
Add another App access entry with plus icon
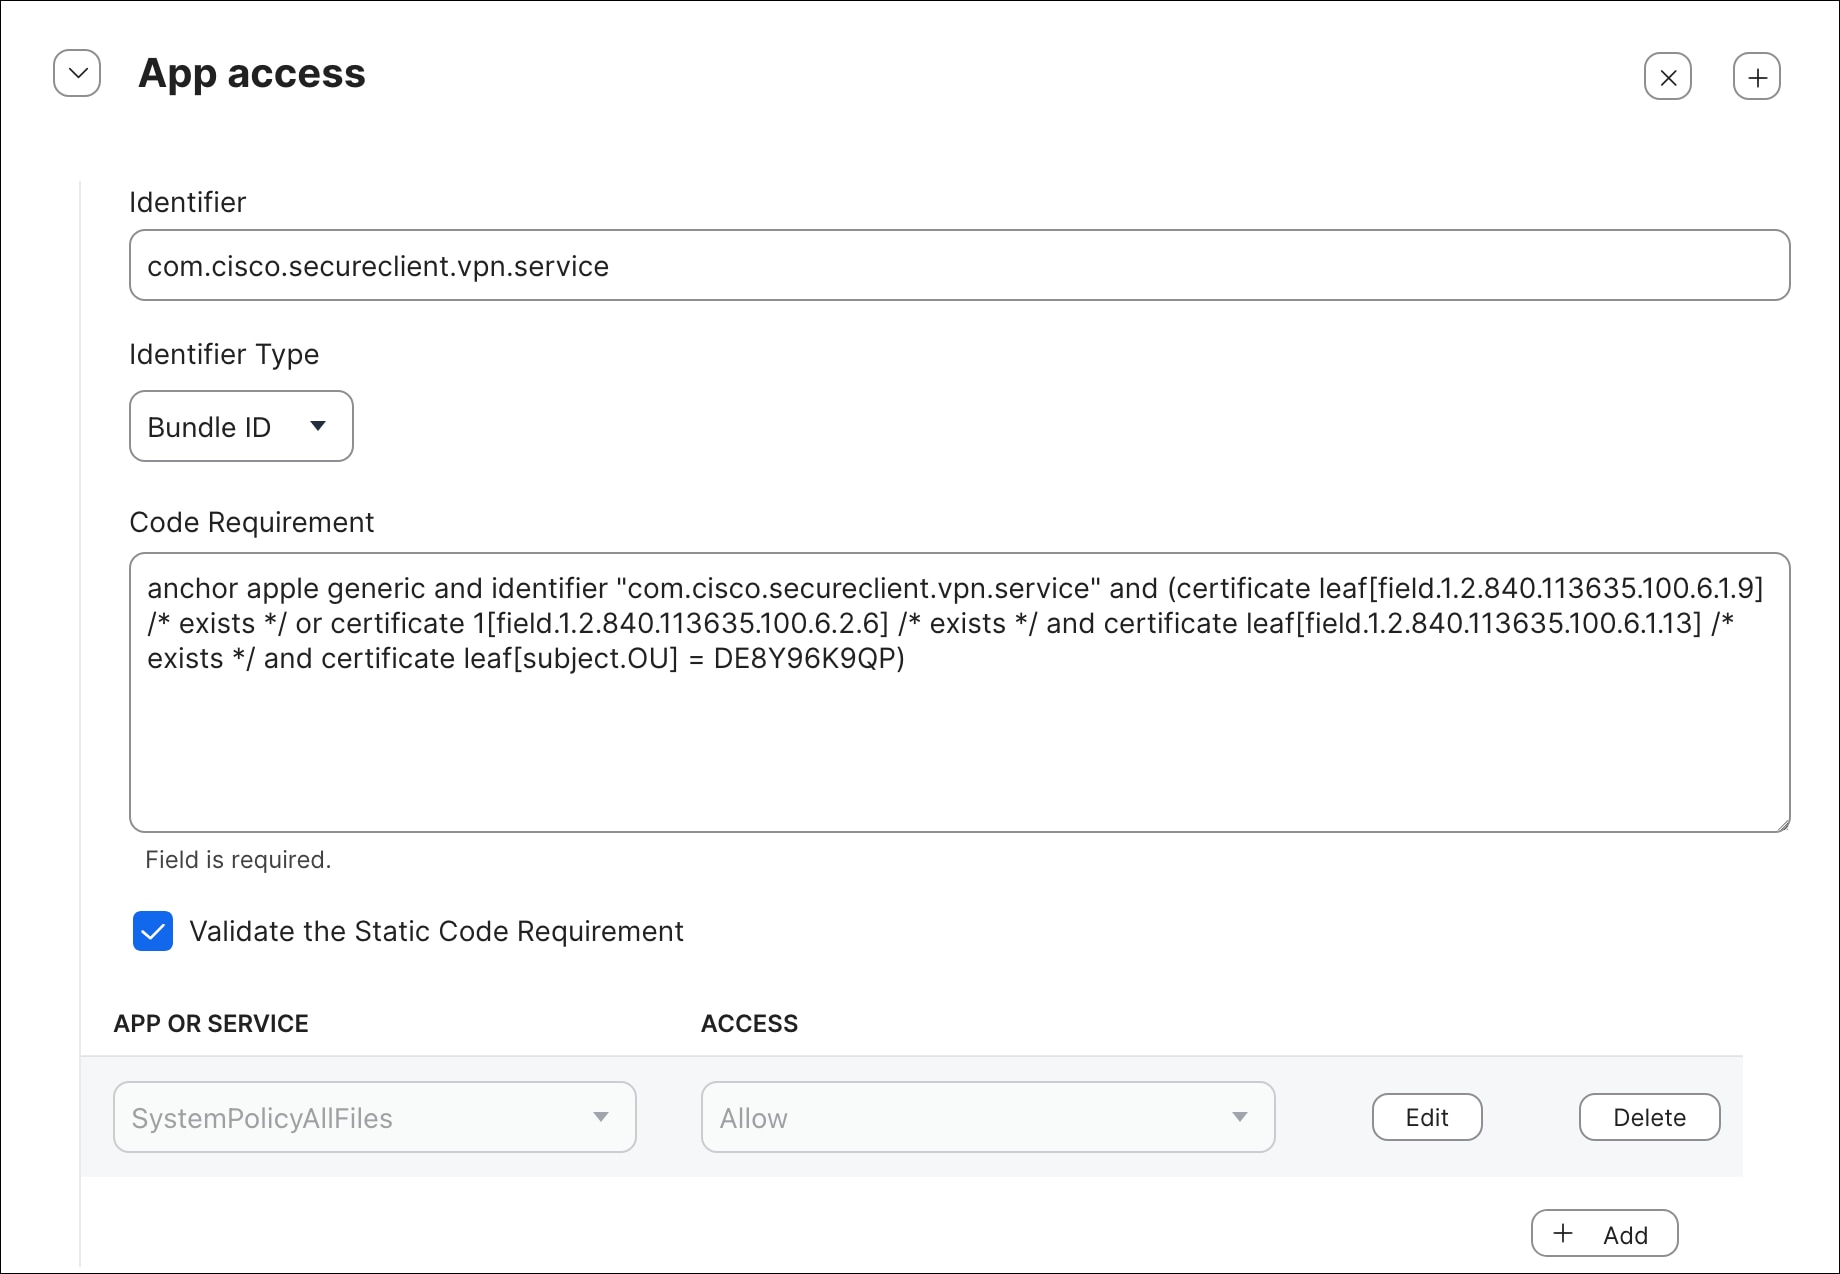point(1757,77)
